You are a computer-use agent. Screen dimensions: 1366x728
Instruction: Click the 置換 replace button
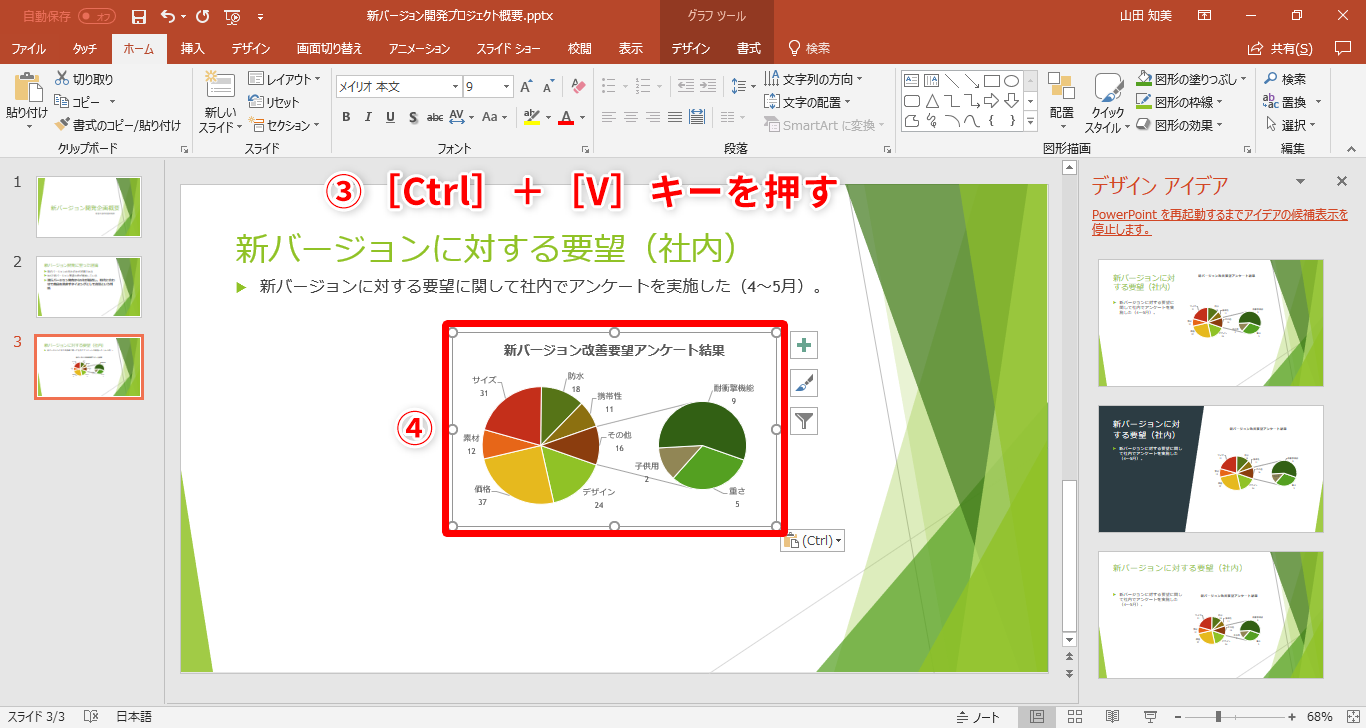point(1292,102)
